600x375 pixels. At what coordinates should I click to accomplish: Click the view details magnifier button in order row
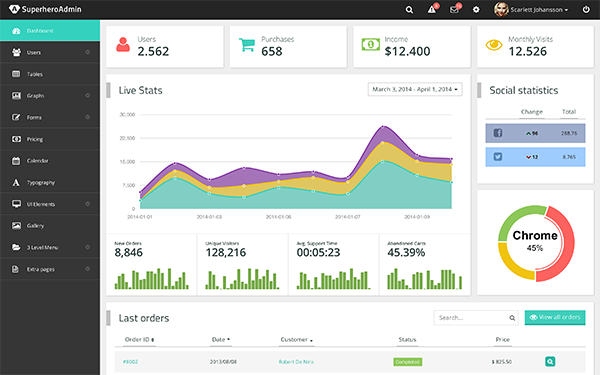[x=550, y=361]
